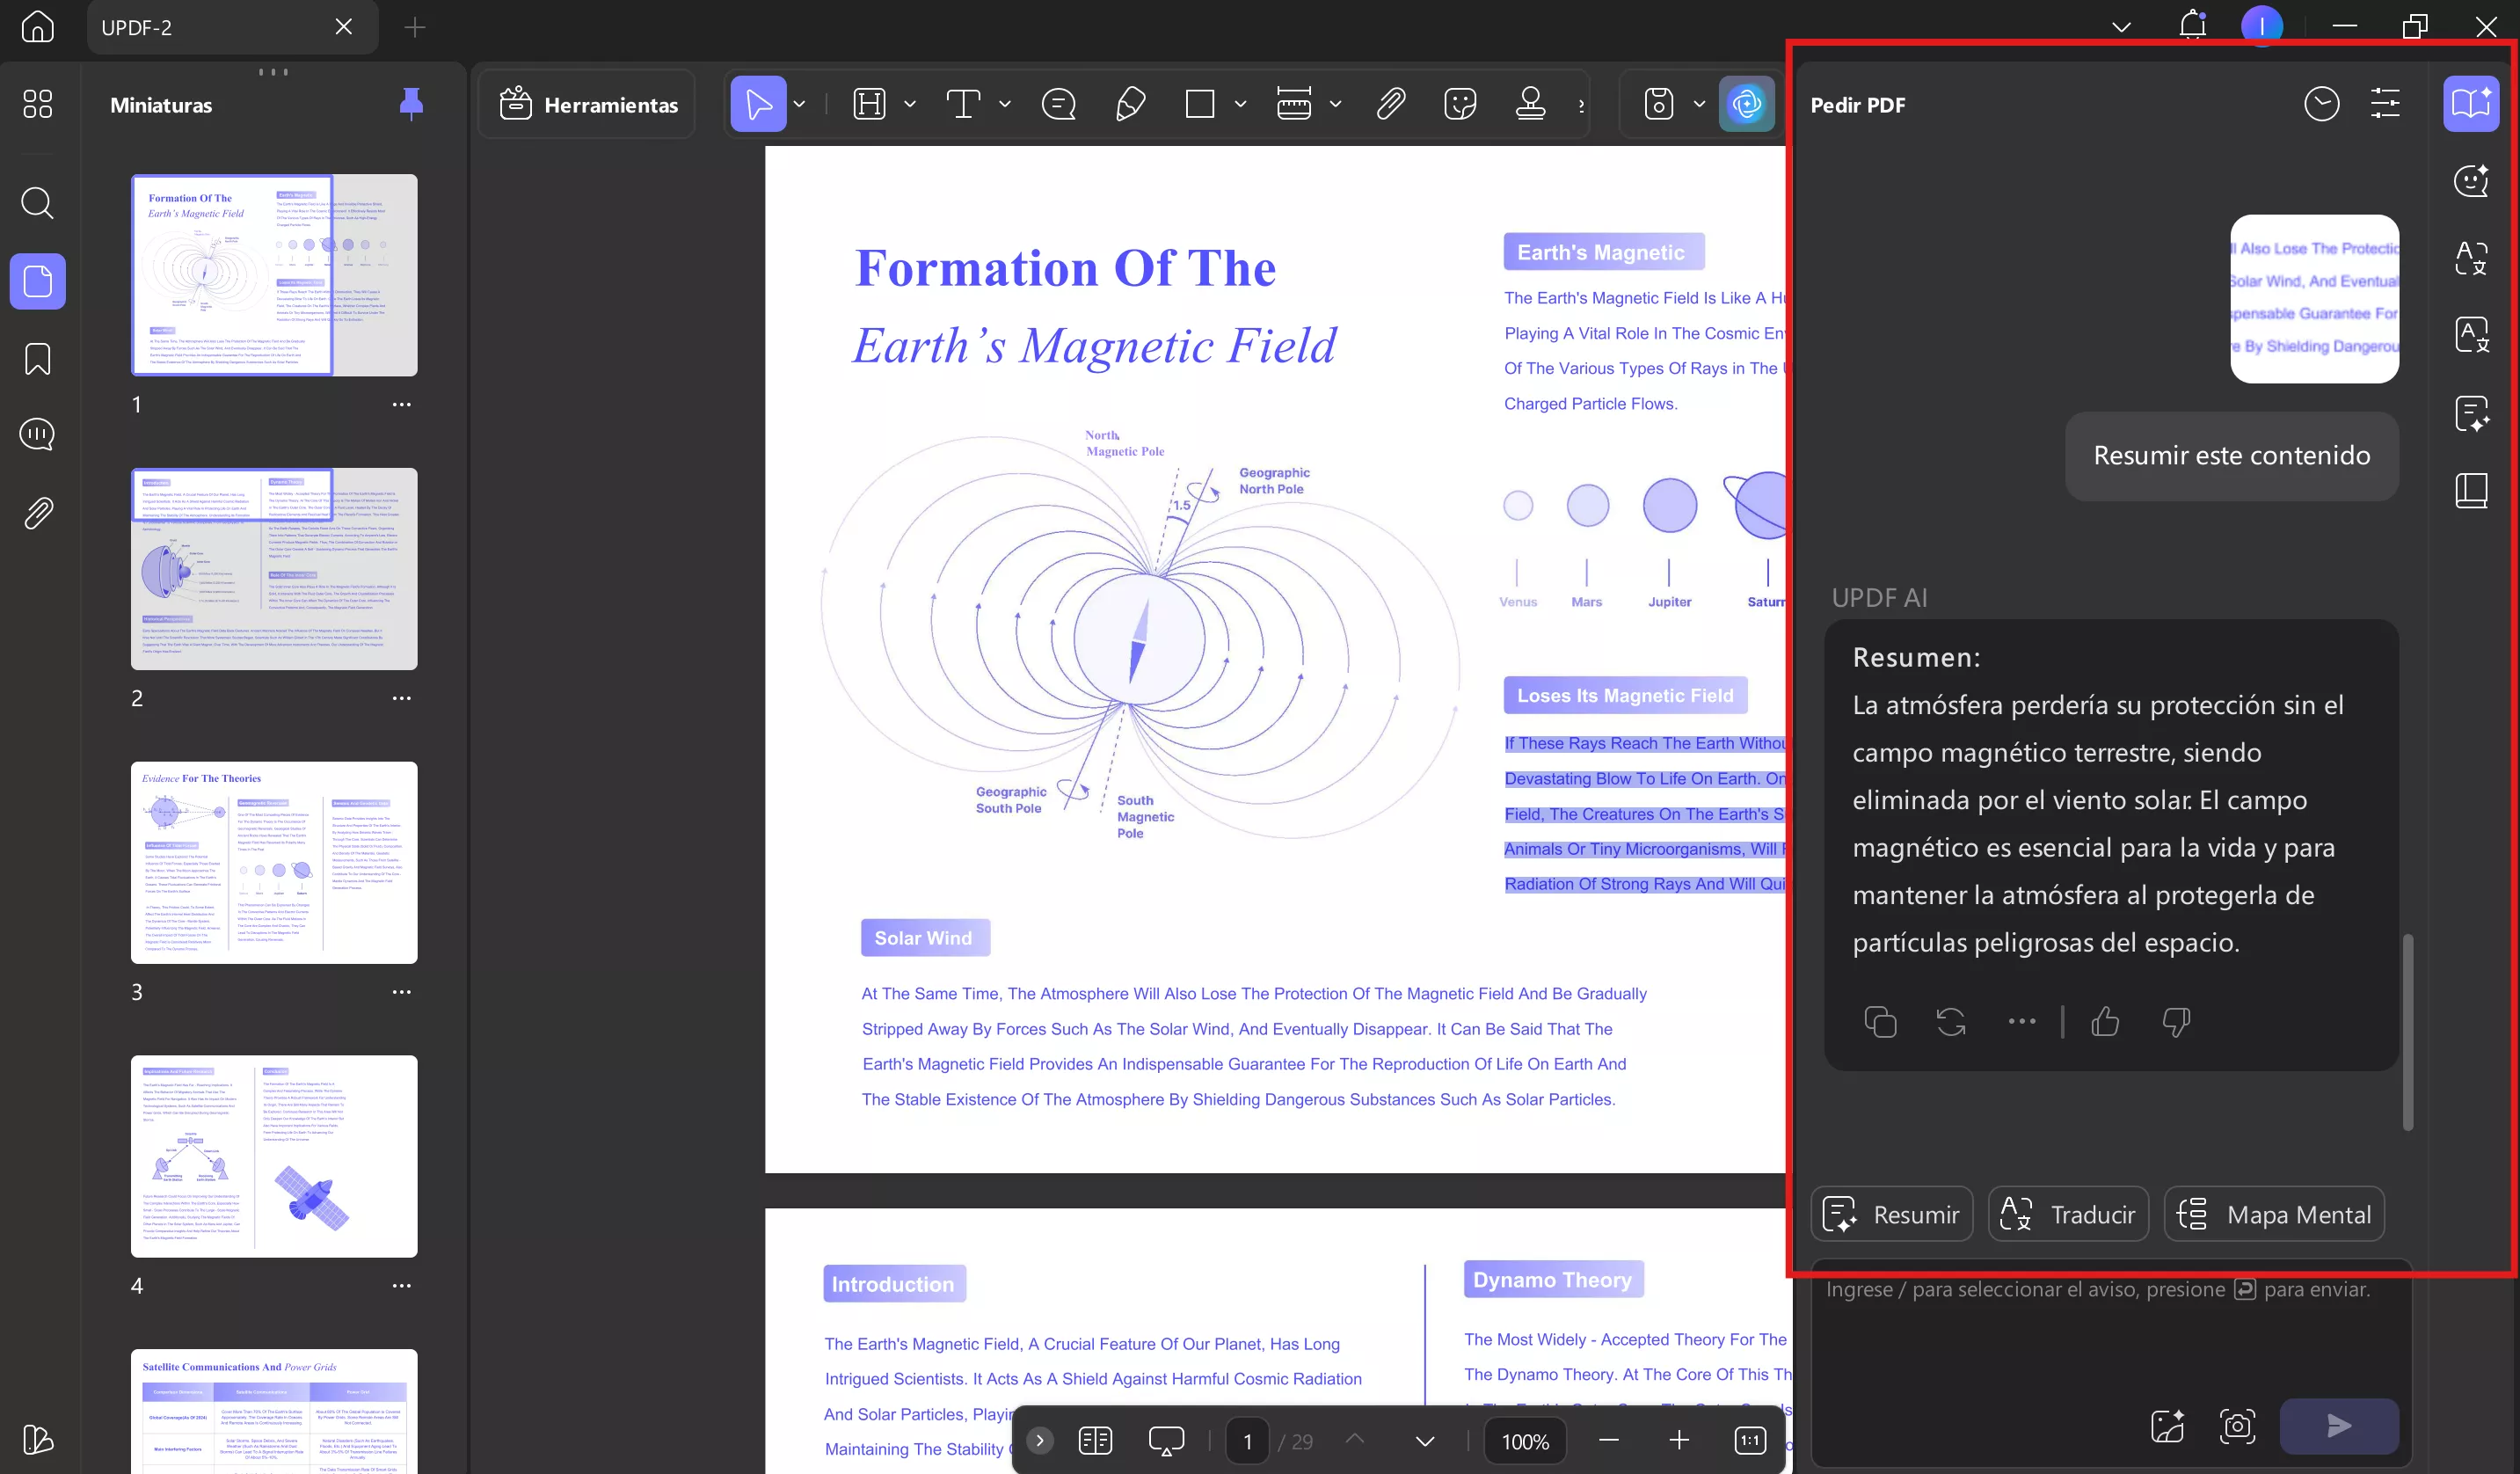Expand the save options dropdown arrow
The image size is (2520, 1474).
point(1699,104)
